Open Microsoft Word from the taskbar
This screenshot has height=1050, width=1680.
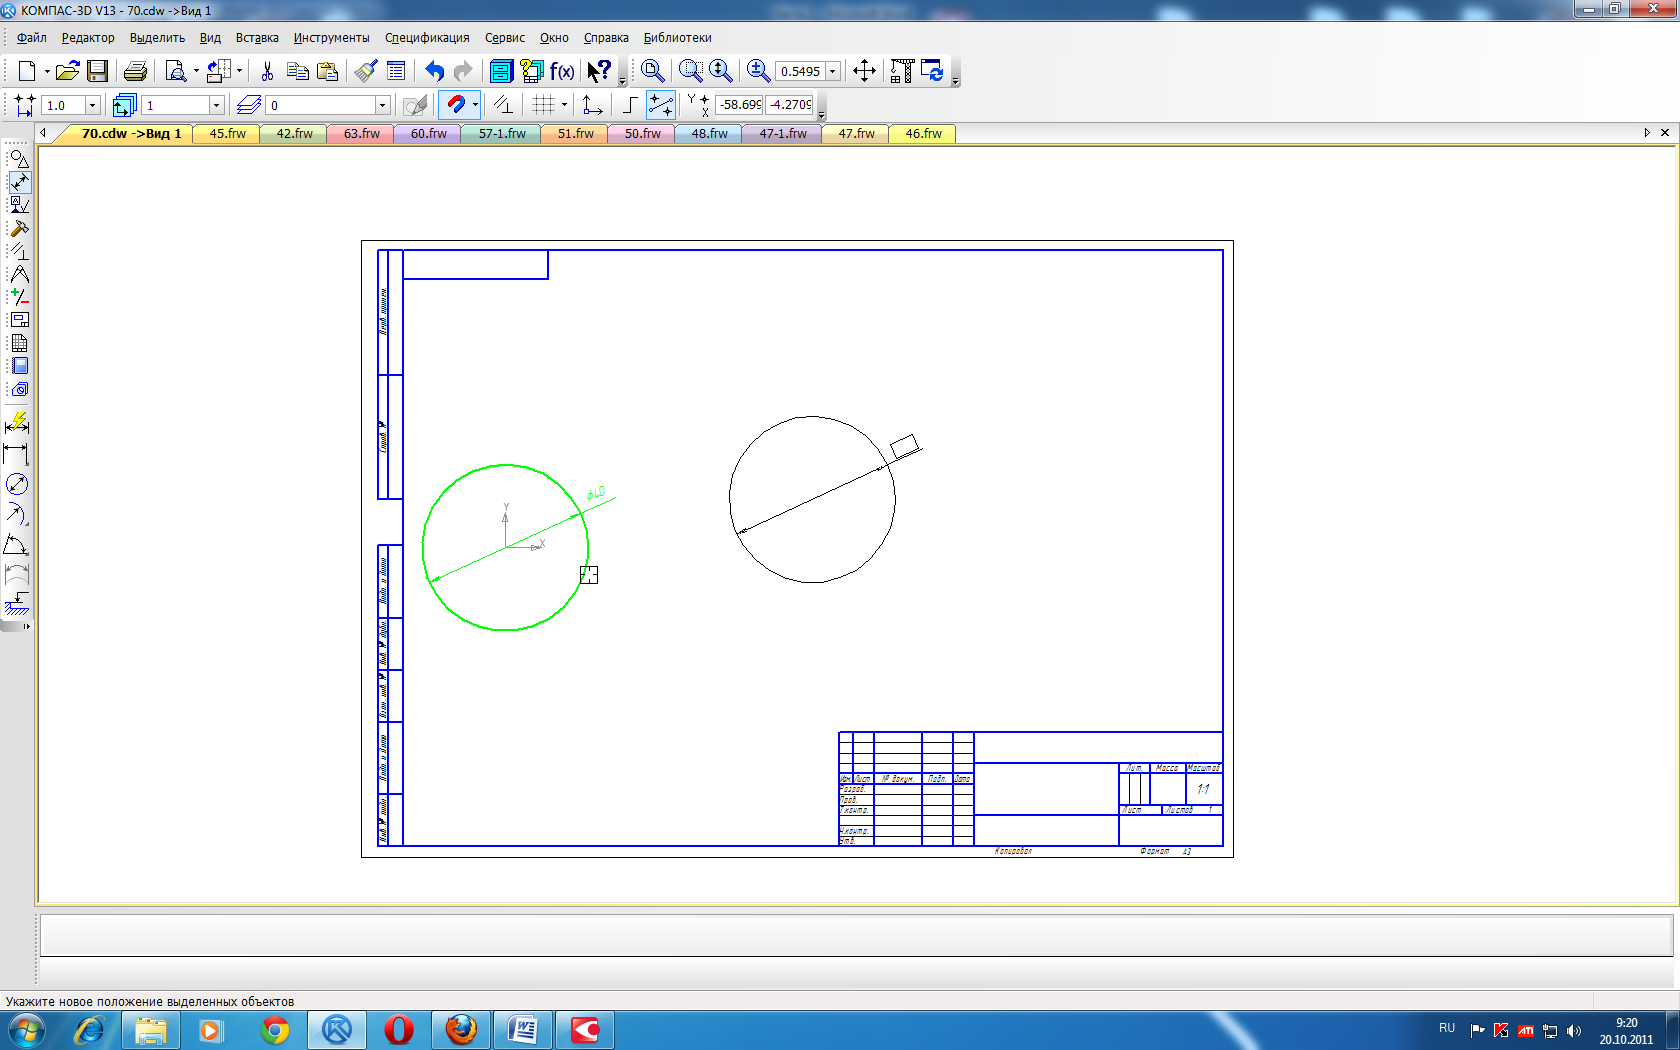coord(523,1030)
